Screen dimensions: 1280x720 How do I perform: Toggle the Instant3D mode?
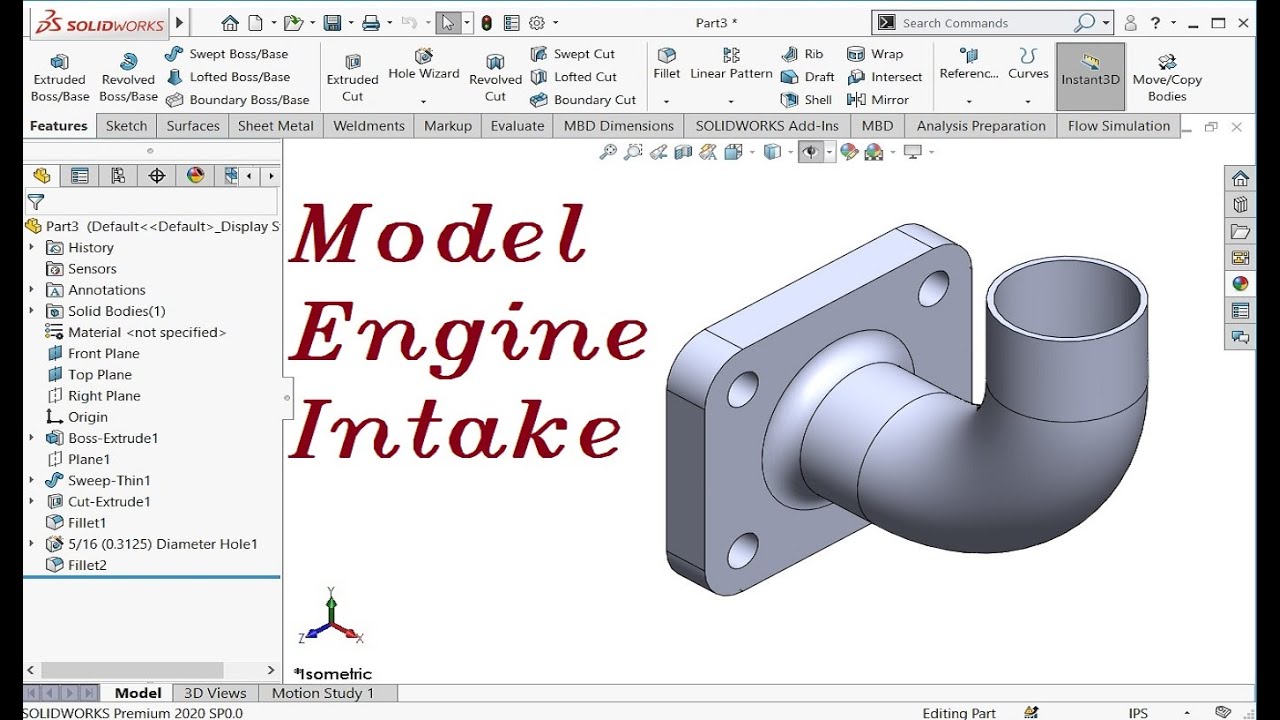point(1090,76)
